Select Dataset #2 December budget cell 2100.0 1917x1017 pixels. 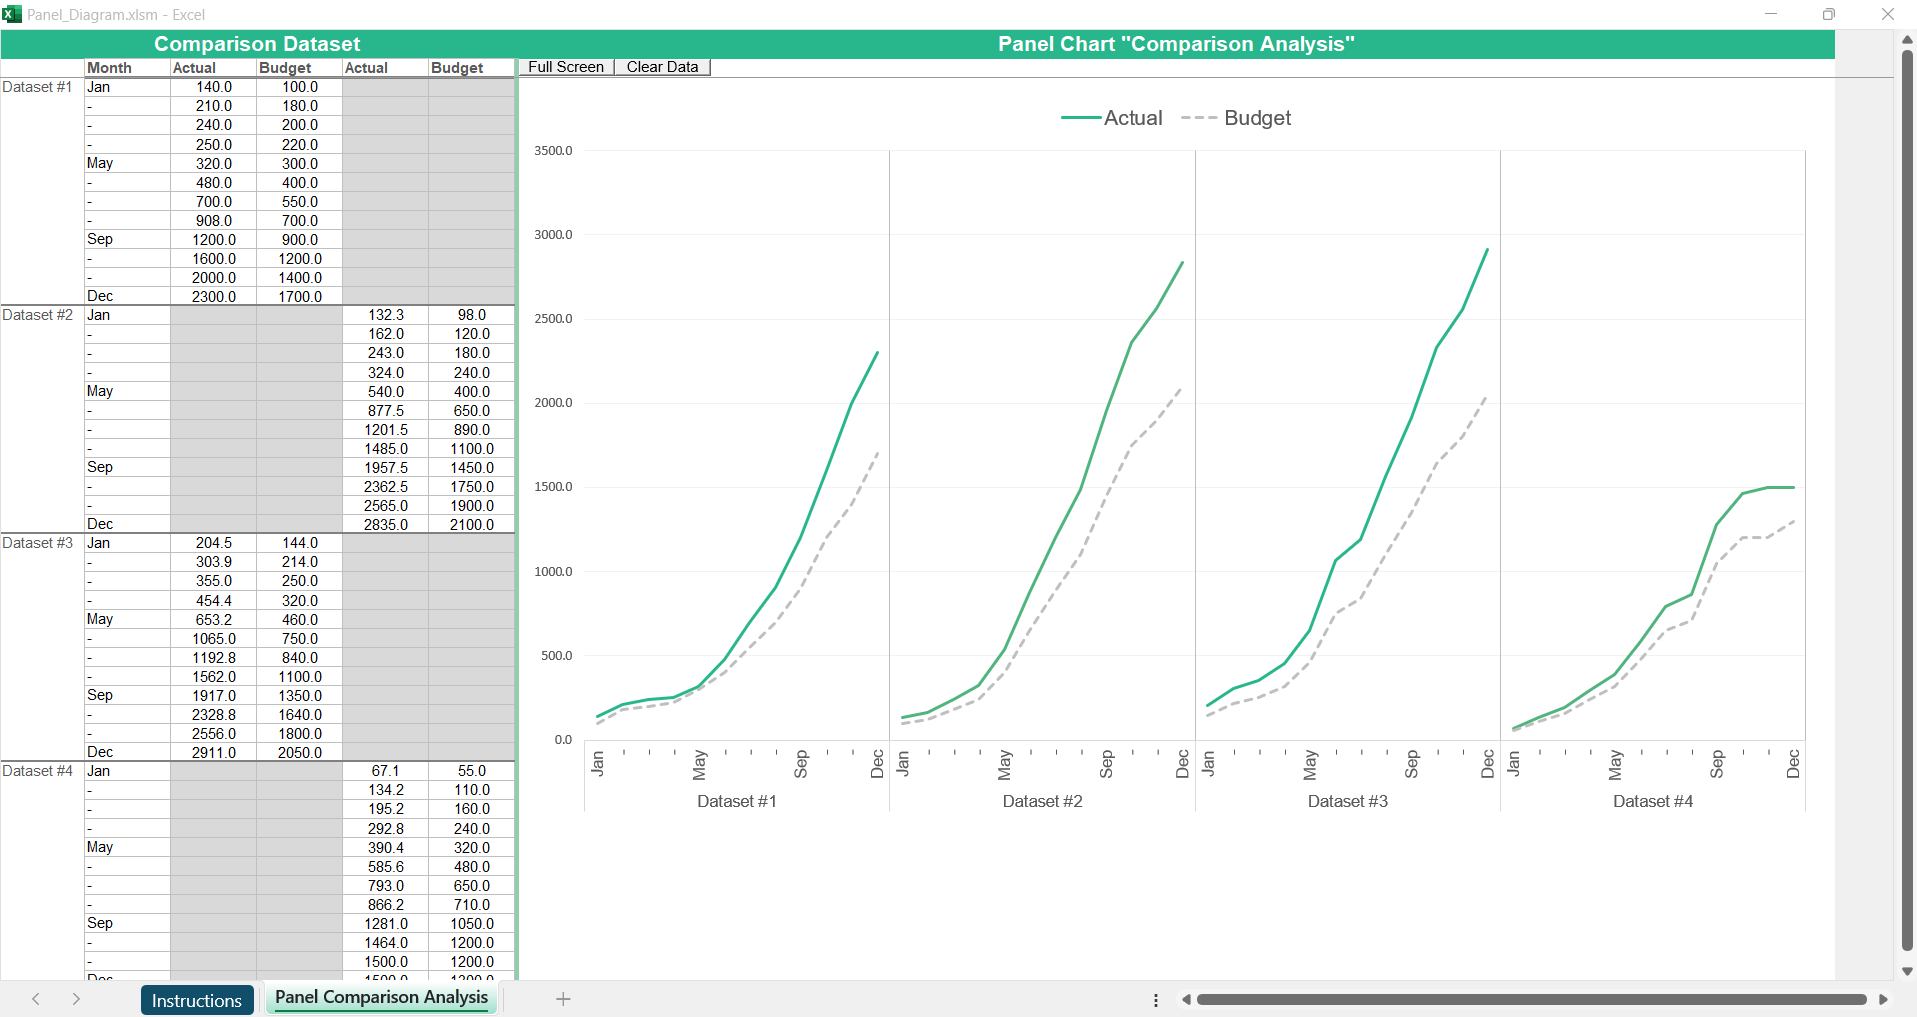[471, 524]
